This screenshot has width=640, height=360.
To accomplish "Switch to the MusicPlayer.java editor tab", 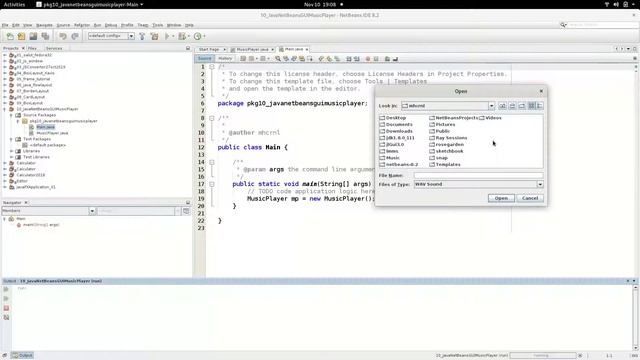I will (x=252, y=49).
